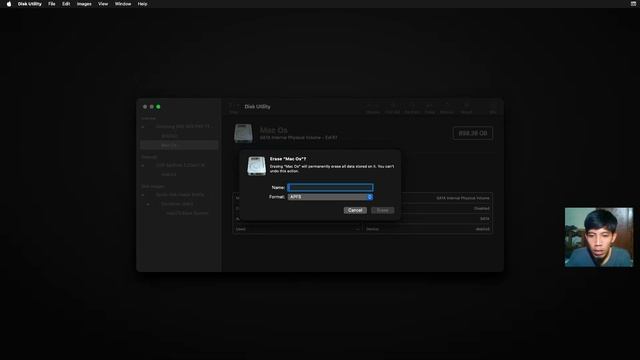The width and height of the screenshot is (640, 360).
Task: Click the drive icon in the Erase dialog
Action: (256, 166)
